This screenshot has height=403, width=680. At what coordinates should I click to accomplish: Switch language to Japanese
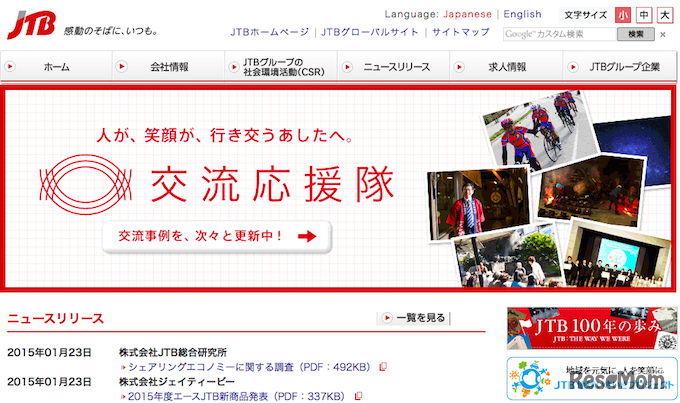pos(467,14)
